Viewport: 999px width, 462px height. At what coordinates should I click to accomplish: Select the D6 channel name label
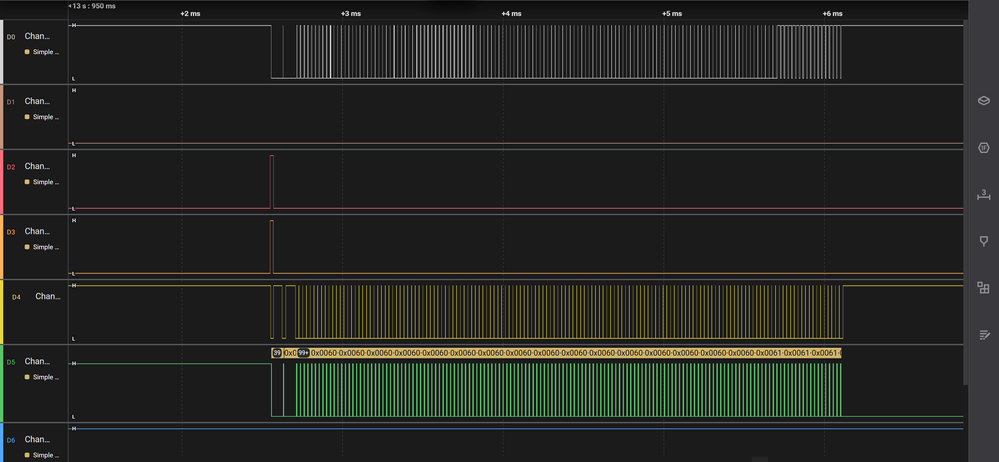[37, 439]
